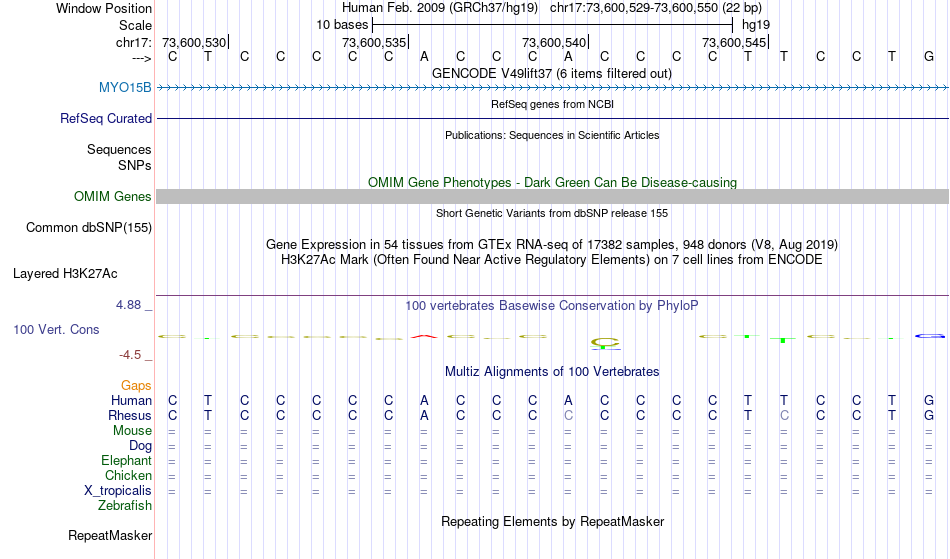Screen dimensions: 950x559
Task: Click the Zebrafish species label
Action: (x=125, y=506)
